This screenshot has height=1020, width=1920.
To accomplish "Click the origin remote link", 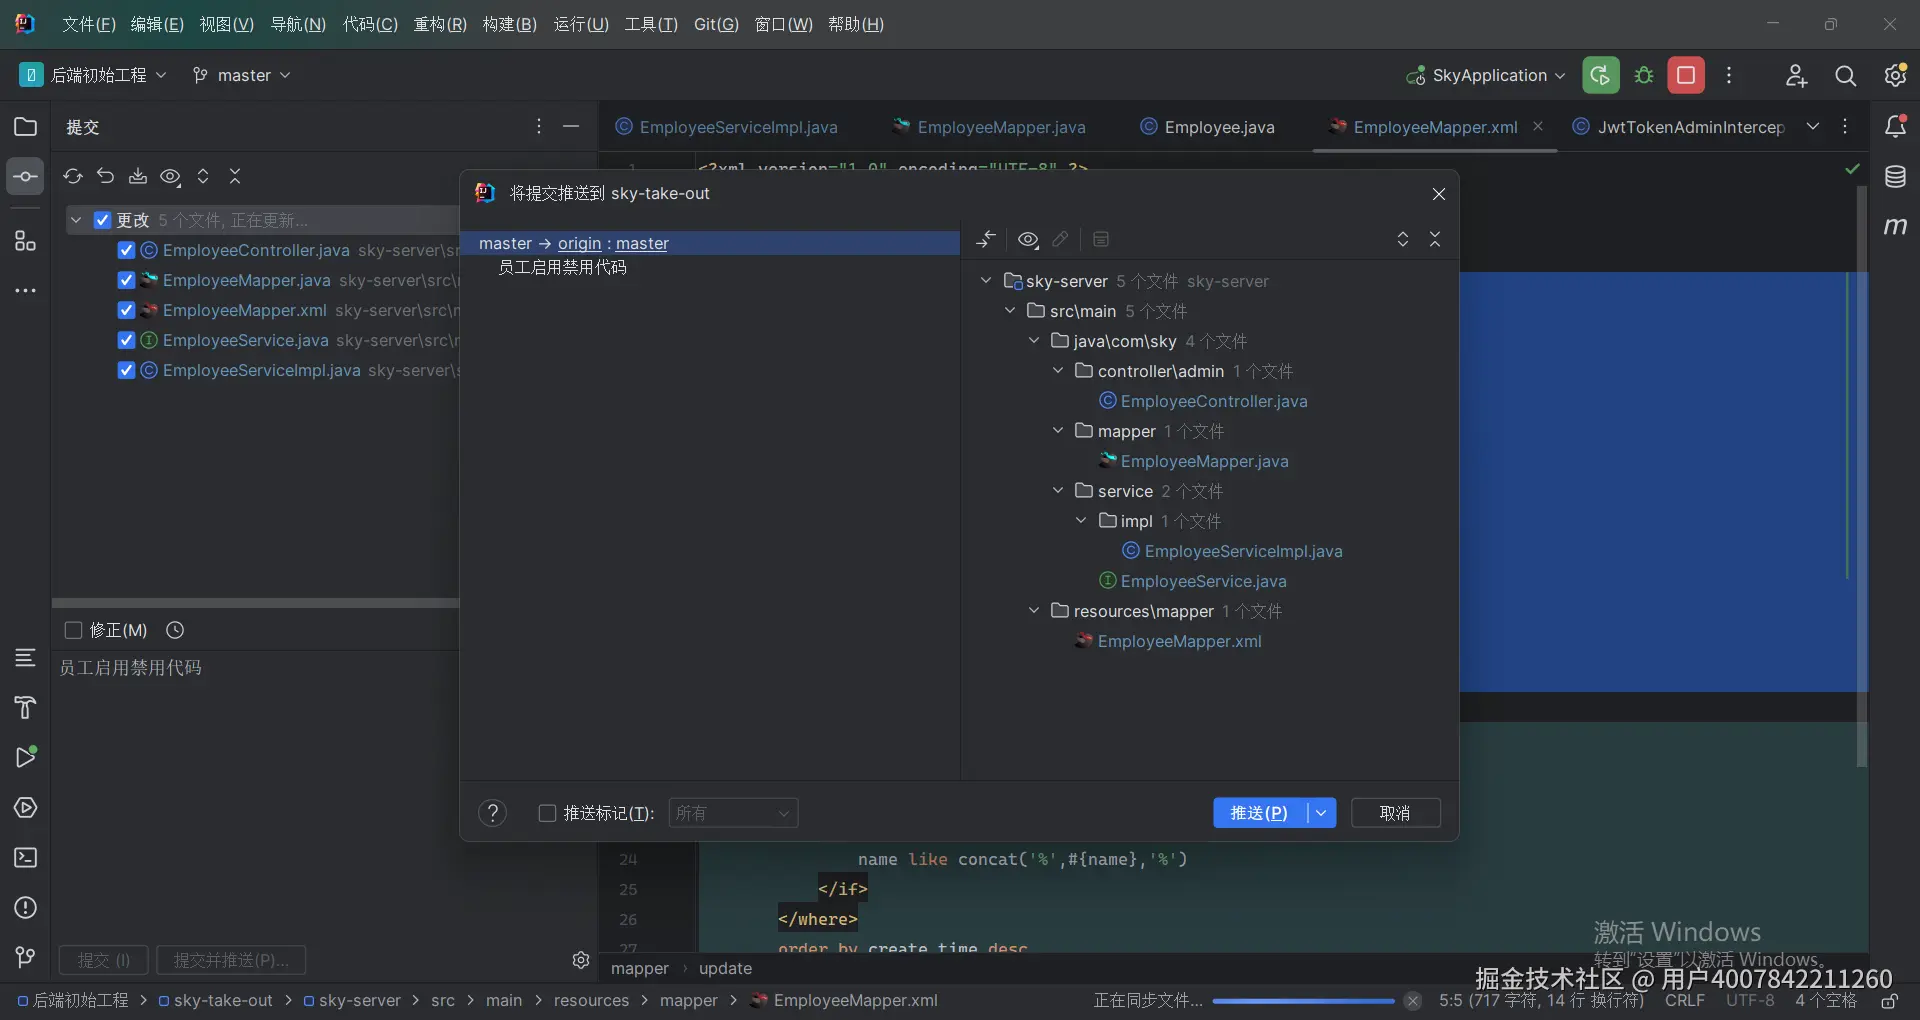I will [x=580, y=243].
